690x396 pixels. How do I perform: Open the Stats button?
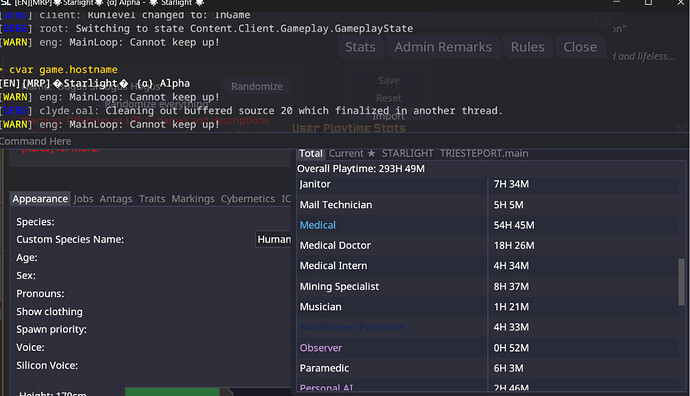click(x=360, y=47)
